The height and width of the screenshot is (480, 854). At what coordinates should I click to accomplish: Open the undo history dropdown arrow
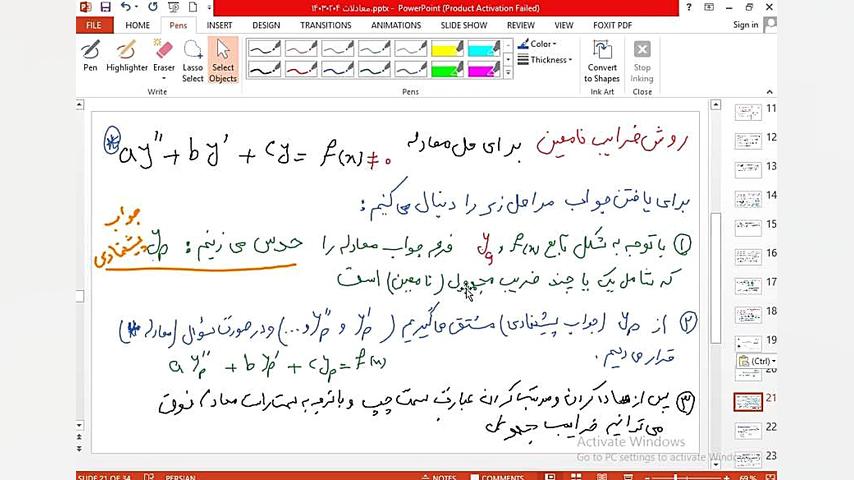[x=135, y=7]
